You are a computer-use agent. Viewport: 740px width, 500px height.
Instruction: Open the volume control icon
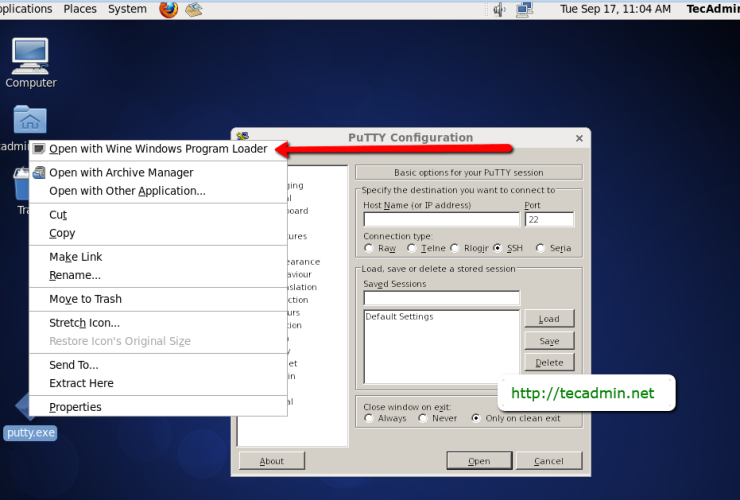tap(499, 10)
